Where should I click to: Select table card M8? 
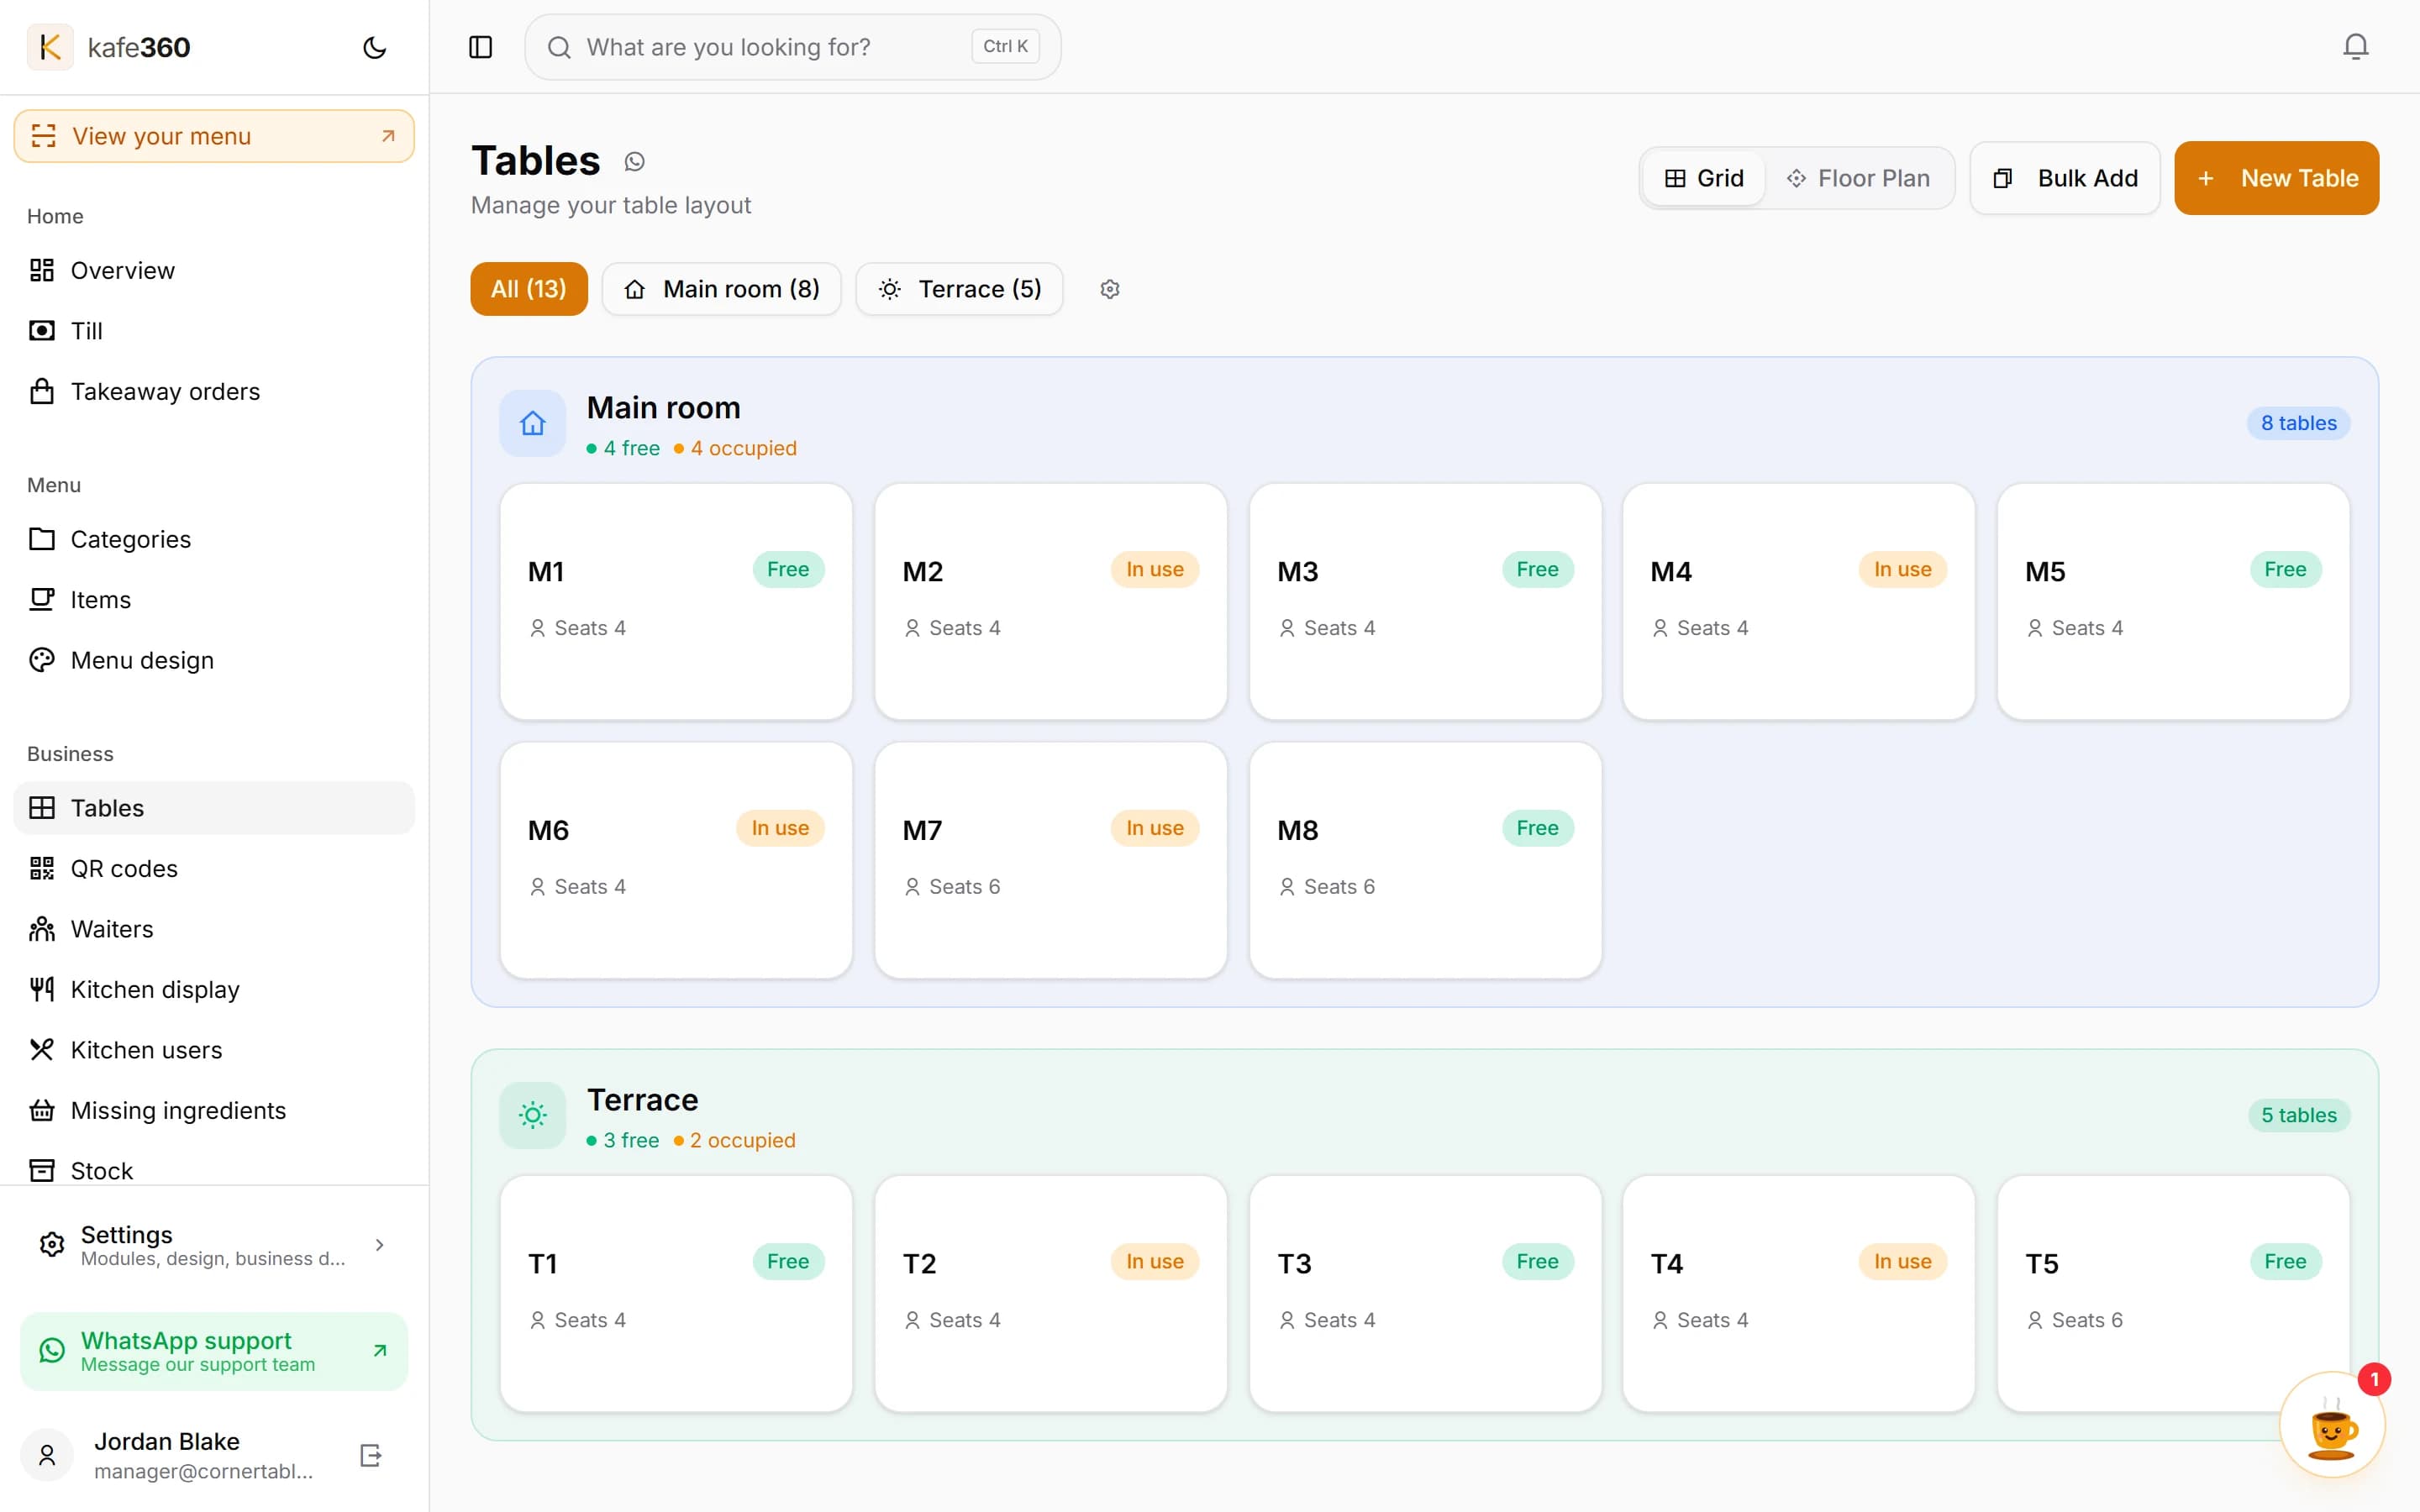(1425, 860)
